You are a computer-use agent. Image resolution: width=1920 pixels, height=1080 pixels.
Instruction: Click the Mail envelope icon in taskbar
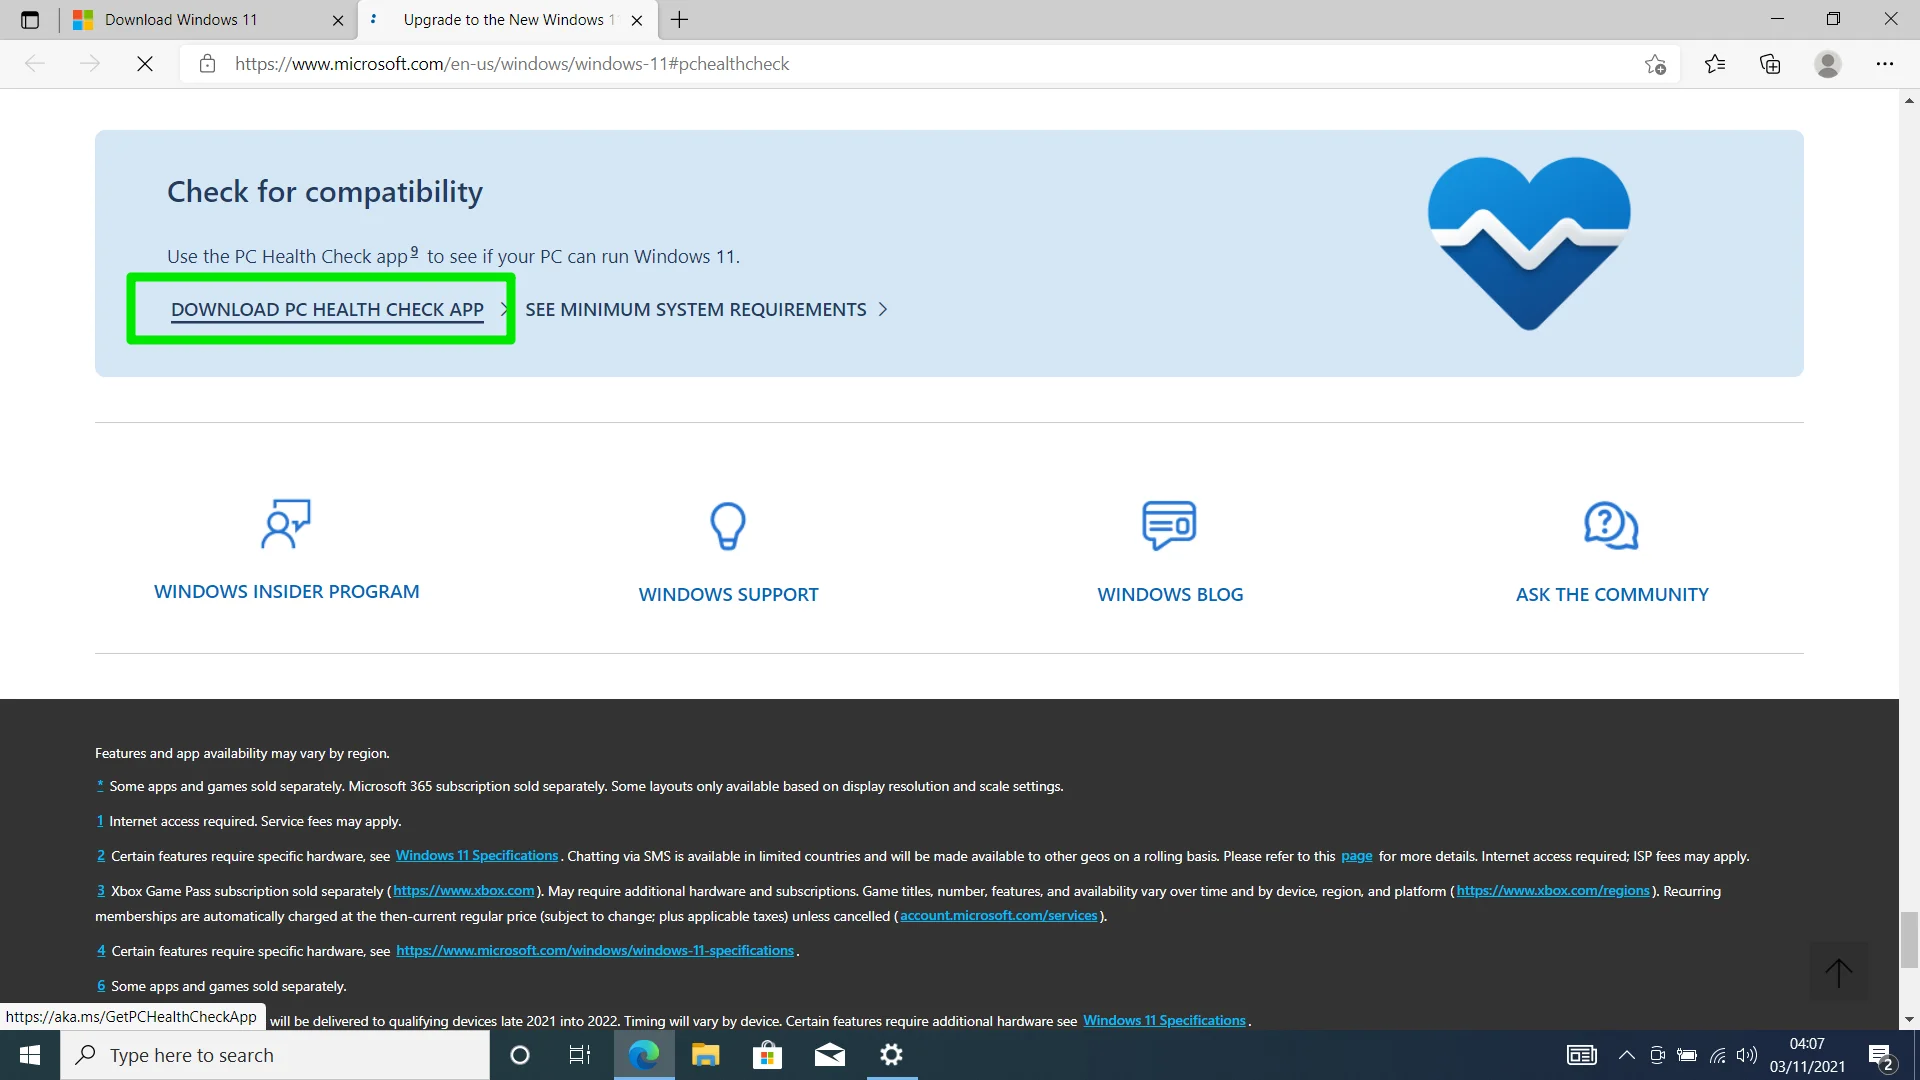[829, 1054]
